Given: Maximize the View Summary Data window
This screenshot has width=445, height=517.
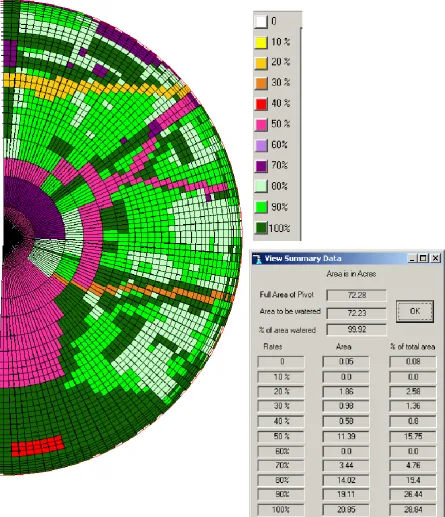Looking at the screenshot, I should pos(423,258).
